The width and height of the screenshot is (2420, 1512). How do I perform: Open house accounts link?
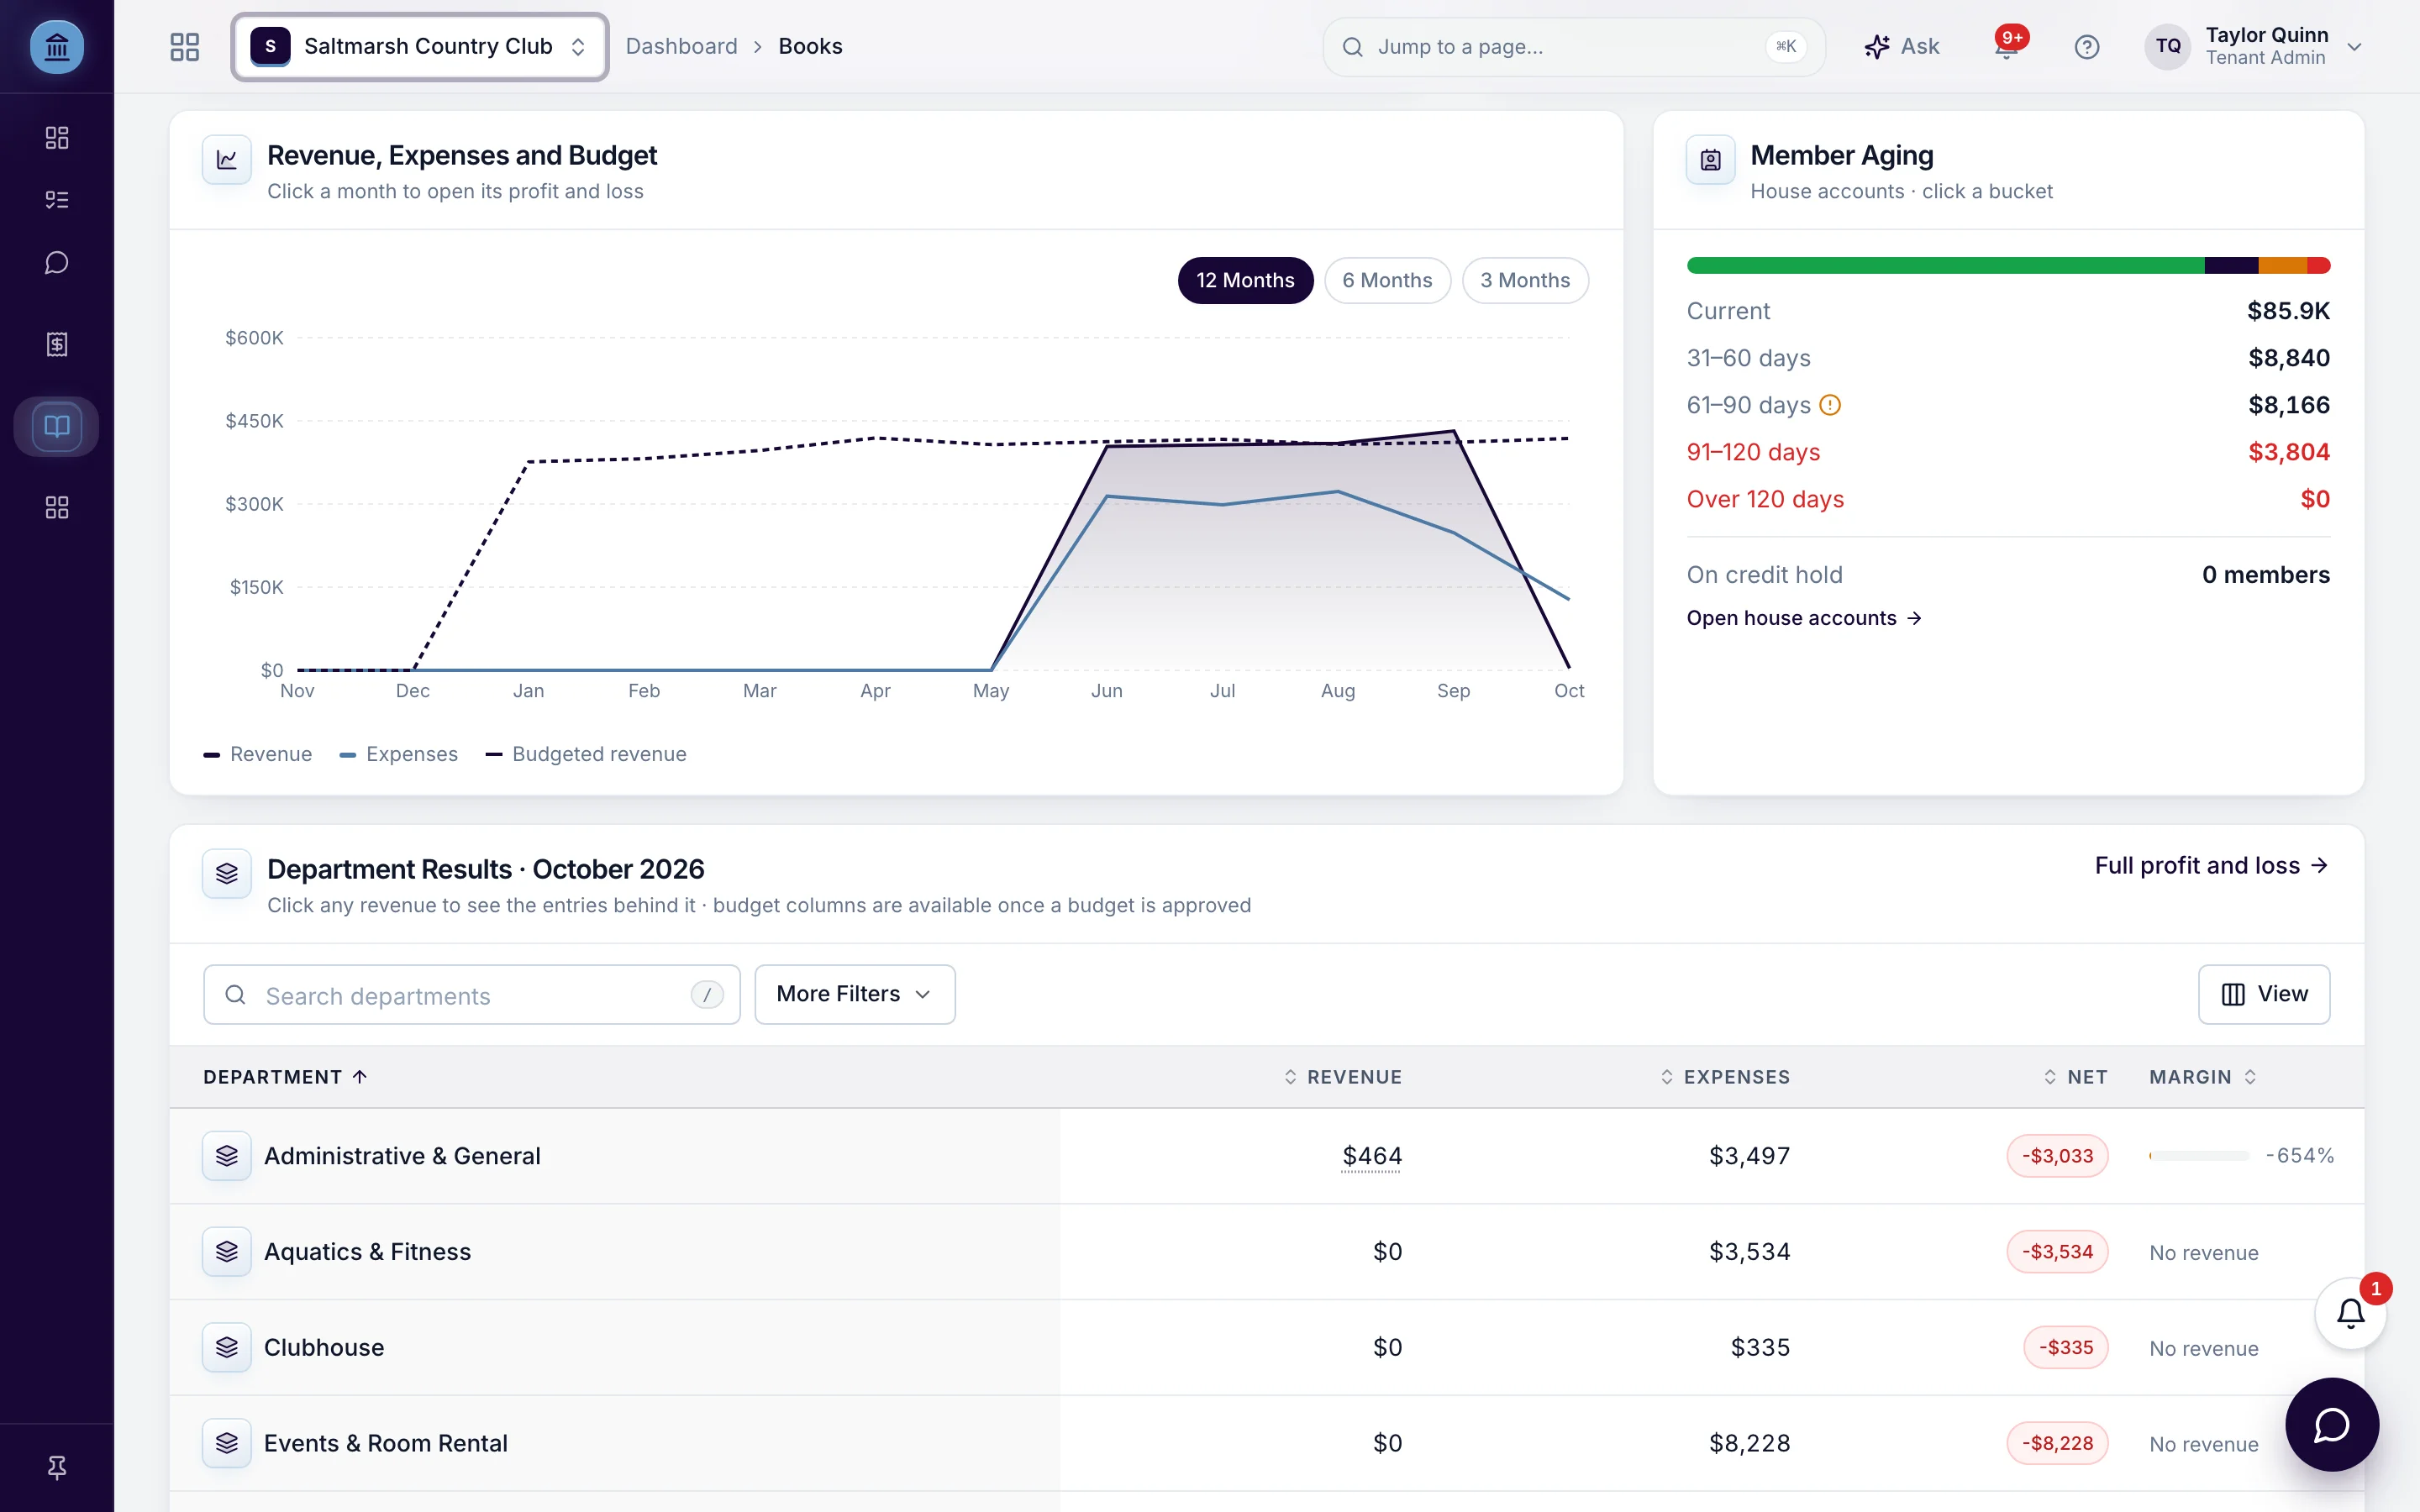[1804, 618]
